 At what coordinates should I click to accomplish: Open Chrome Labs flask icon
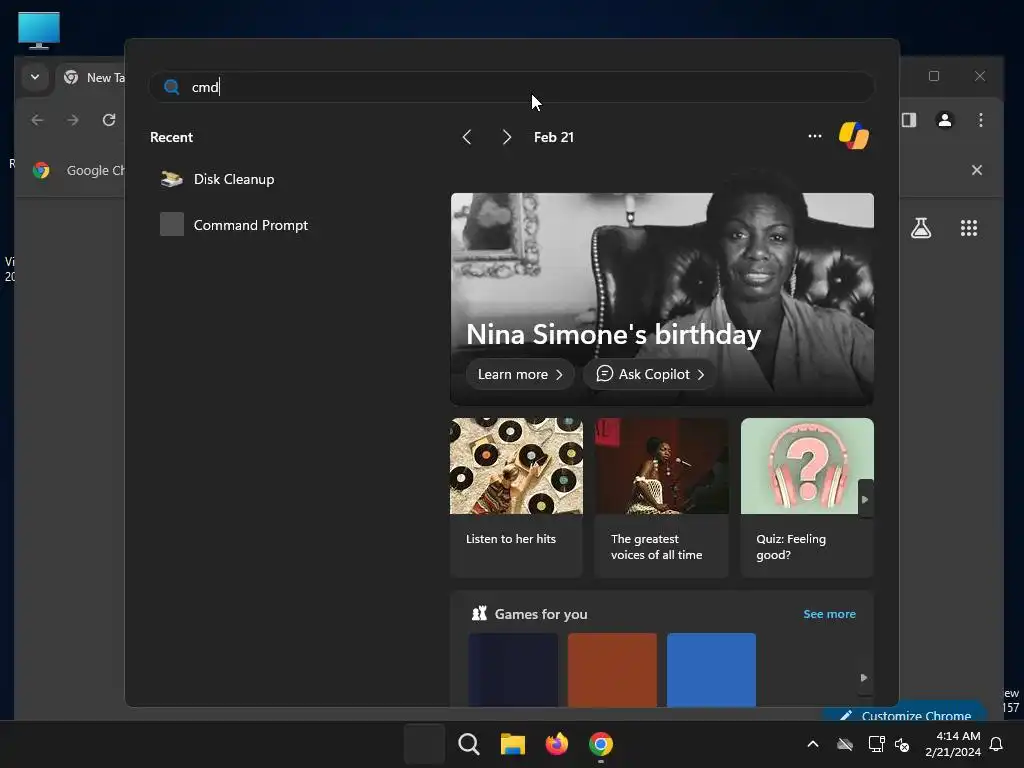[921, 228]
